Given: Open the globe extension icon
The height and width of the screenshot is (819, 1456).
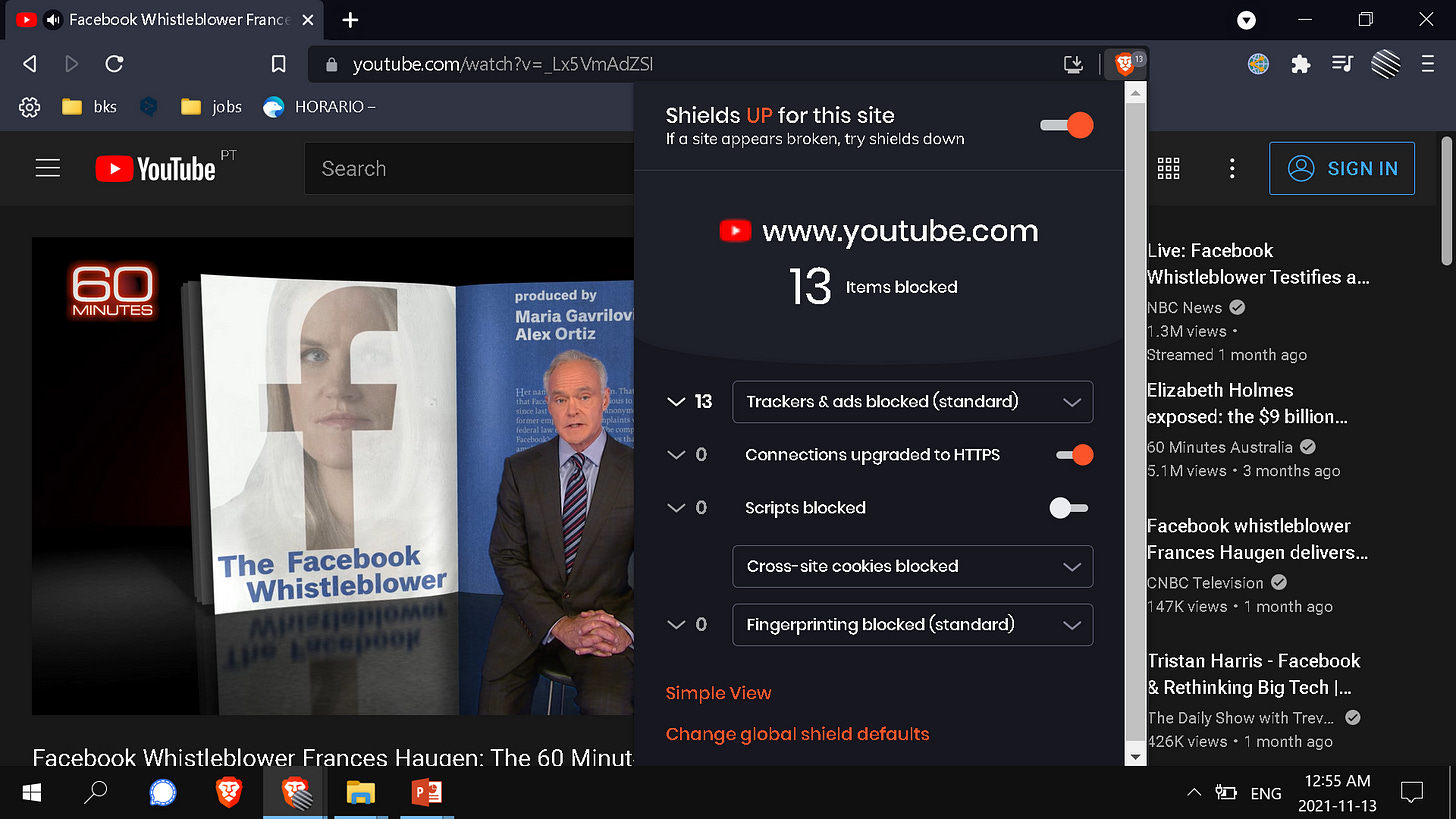Looking at the screenshot, I should click(x=1258, y=64).
